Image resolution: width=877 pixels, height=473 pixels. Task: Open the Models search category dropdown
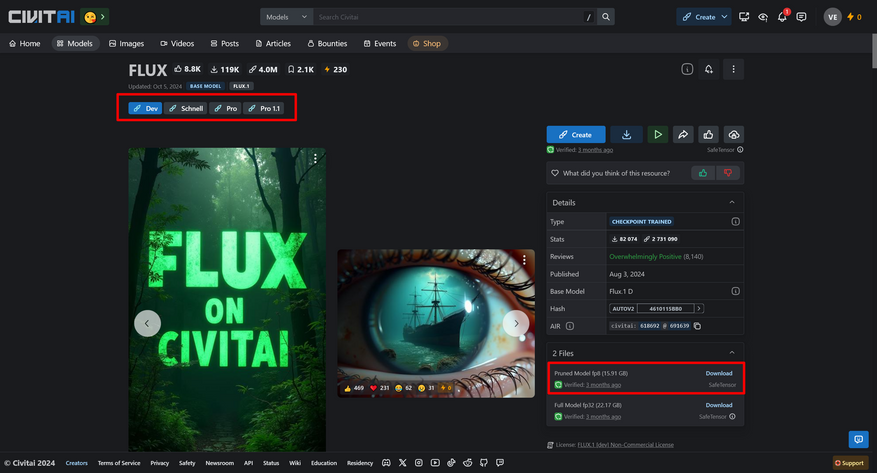point(286,17)
